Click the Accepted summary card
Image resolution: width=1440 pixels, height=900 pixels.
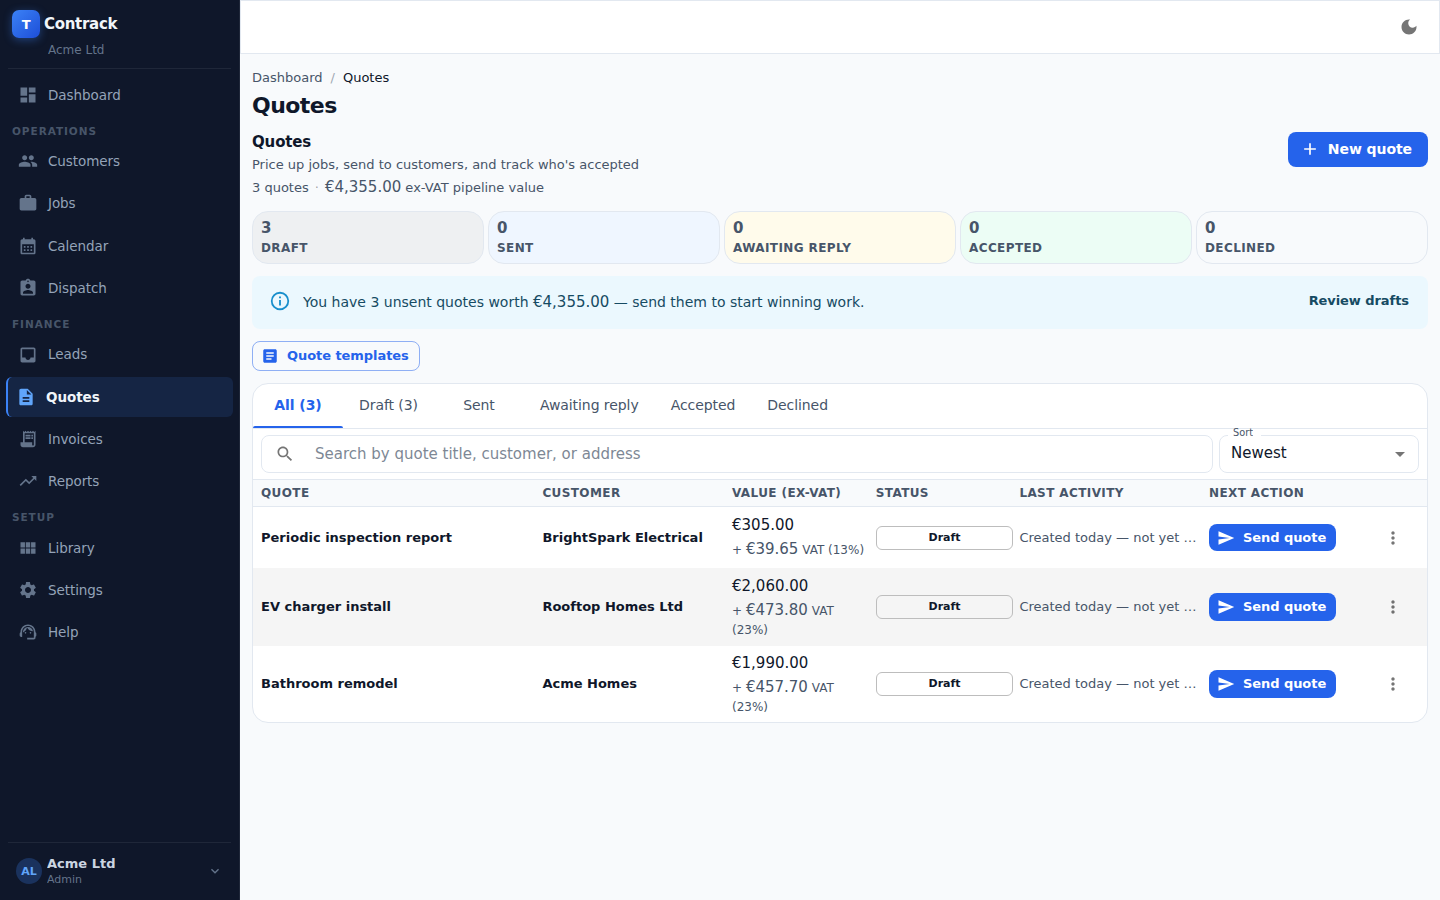(x=1076, y=237)
